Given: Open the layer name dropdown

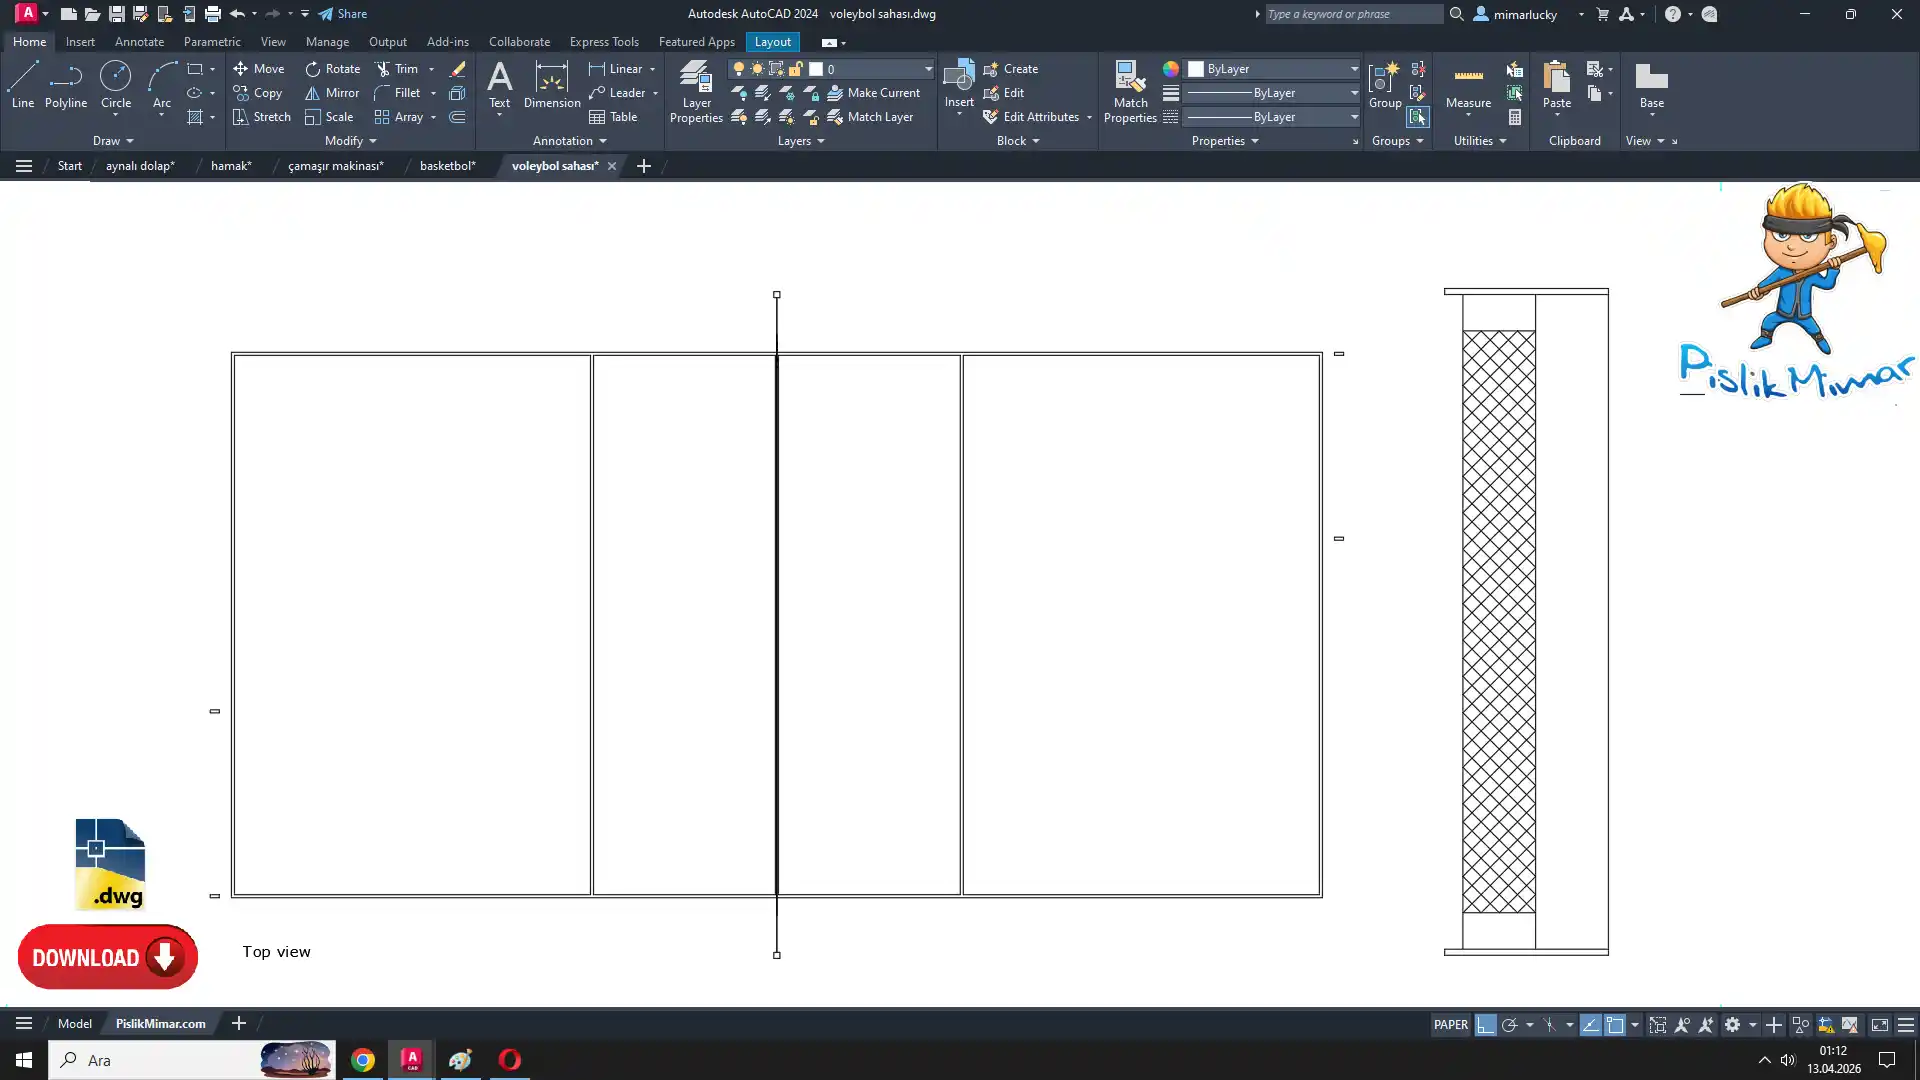Looking at the screenshot, I should point(928,69).
